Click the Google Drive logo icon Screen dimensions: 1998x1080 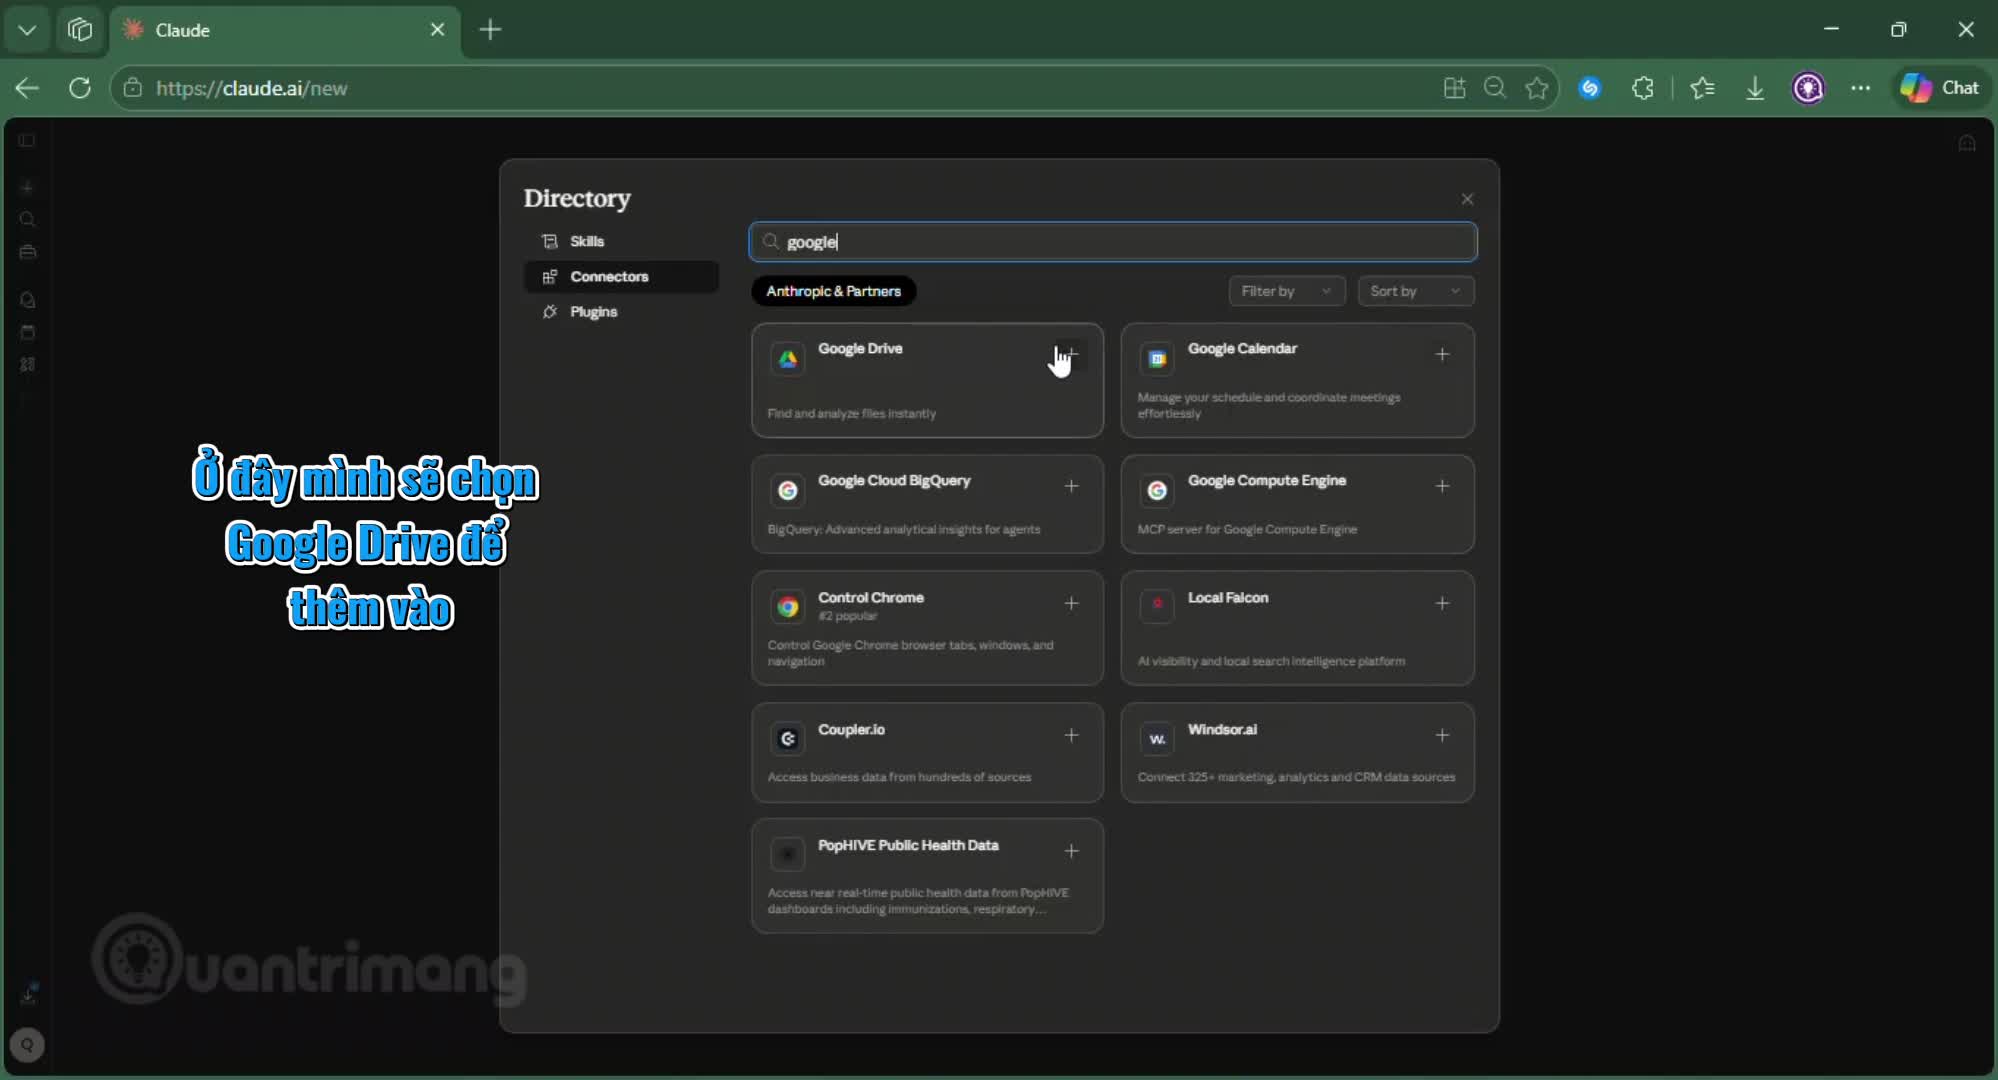click(x=788, y=359)
